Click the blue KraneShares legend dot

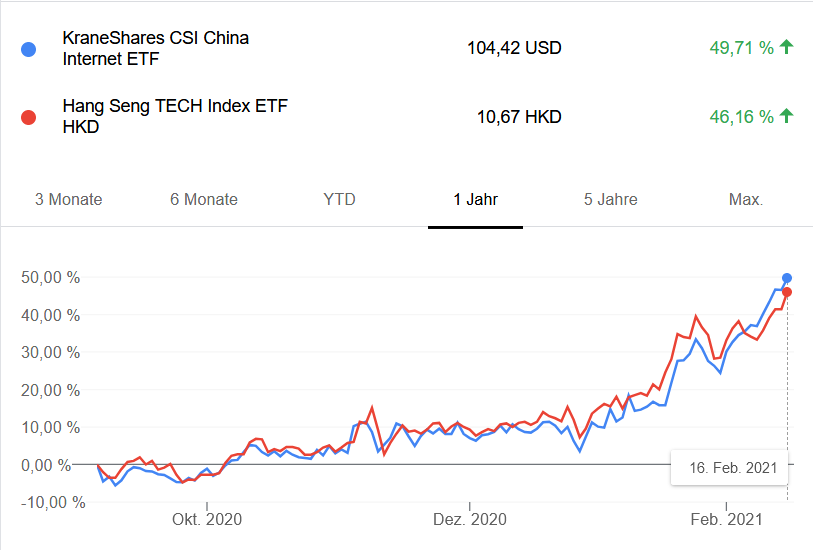point(28,48)
